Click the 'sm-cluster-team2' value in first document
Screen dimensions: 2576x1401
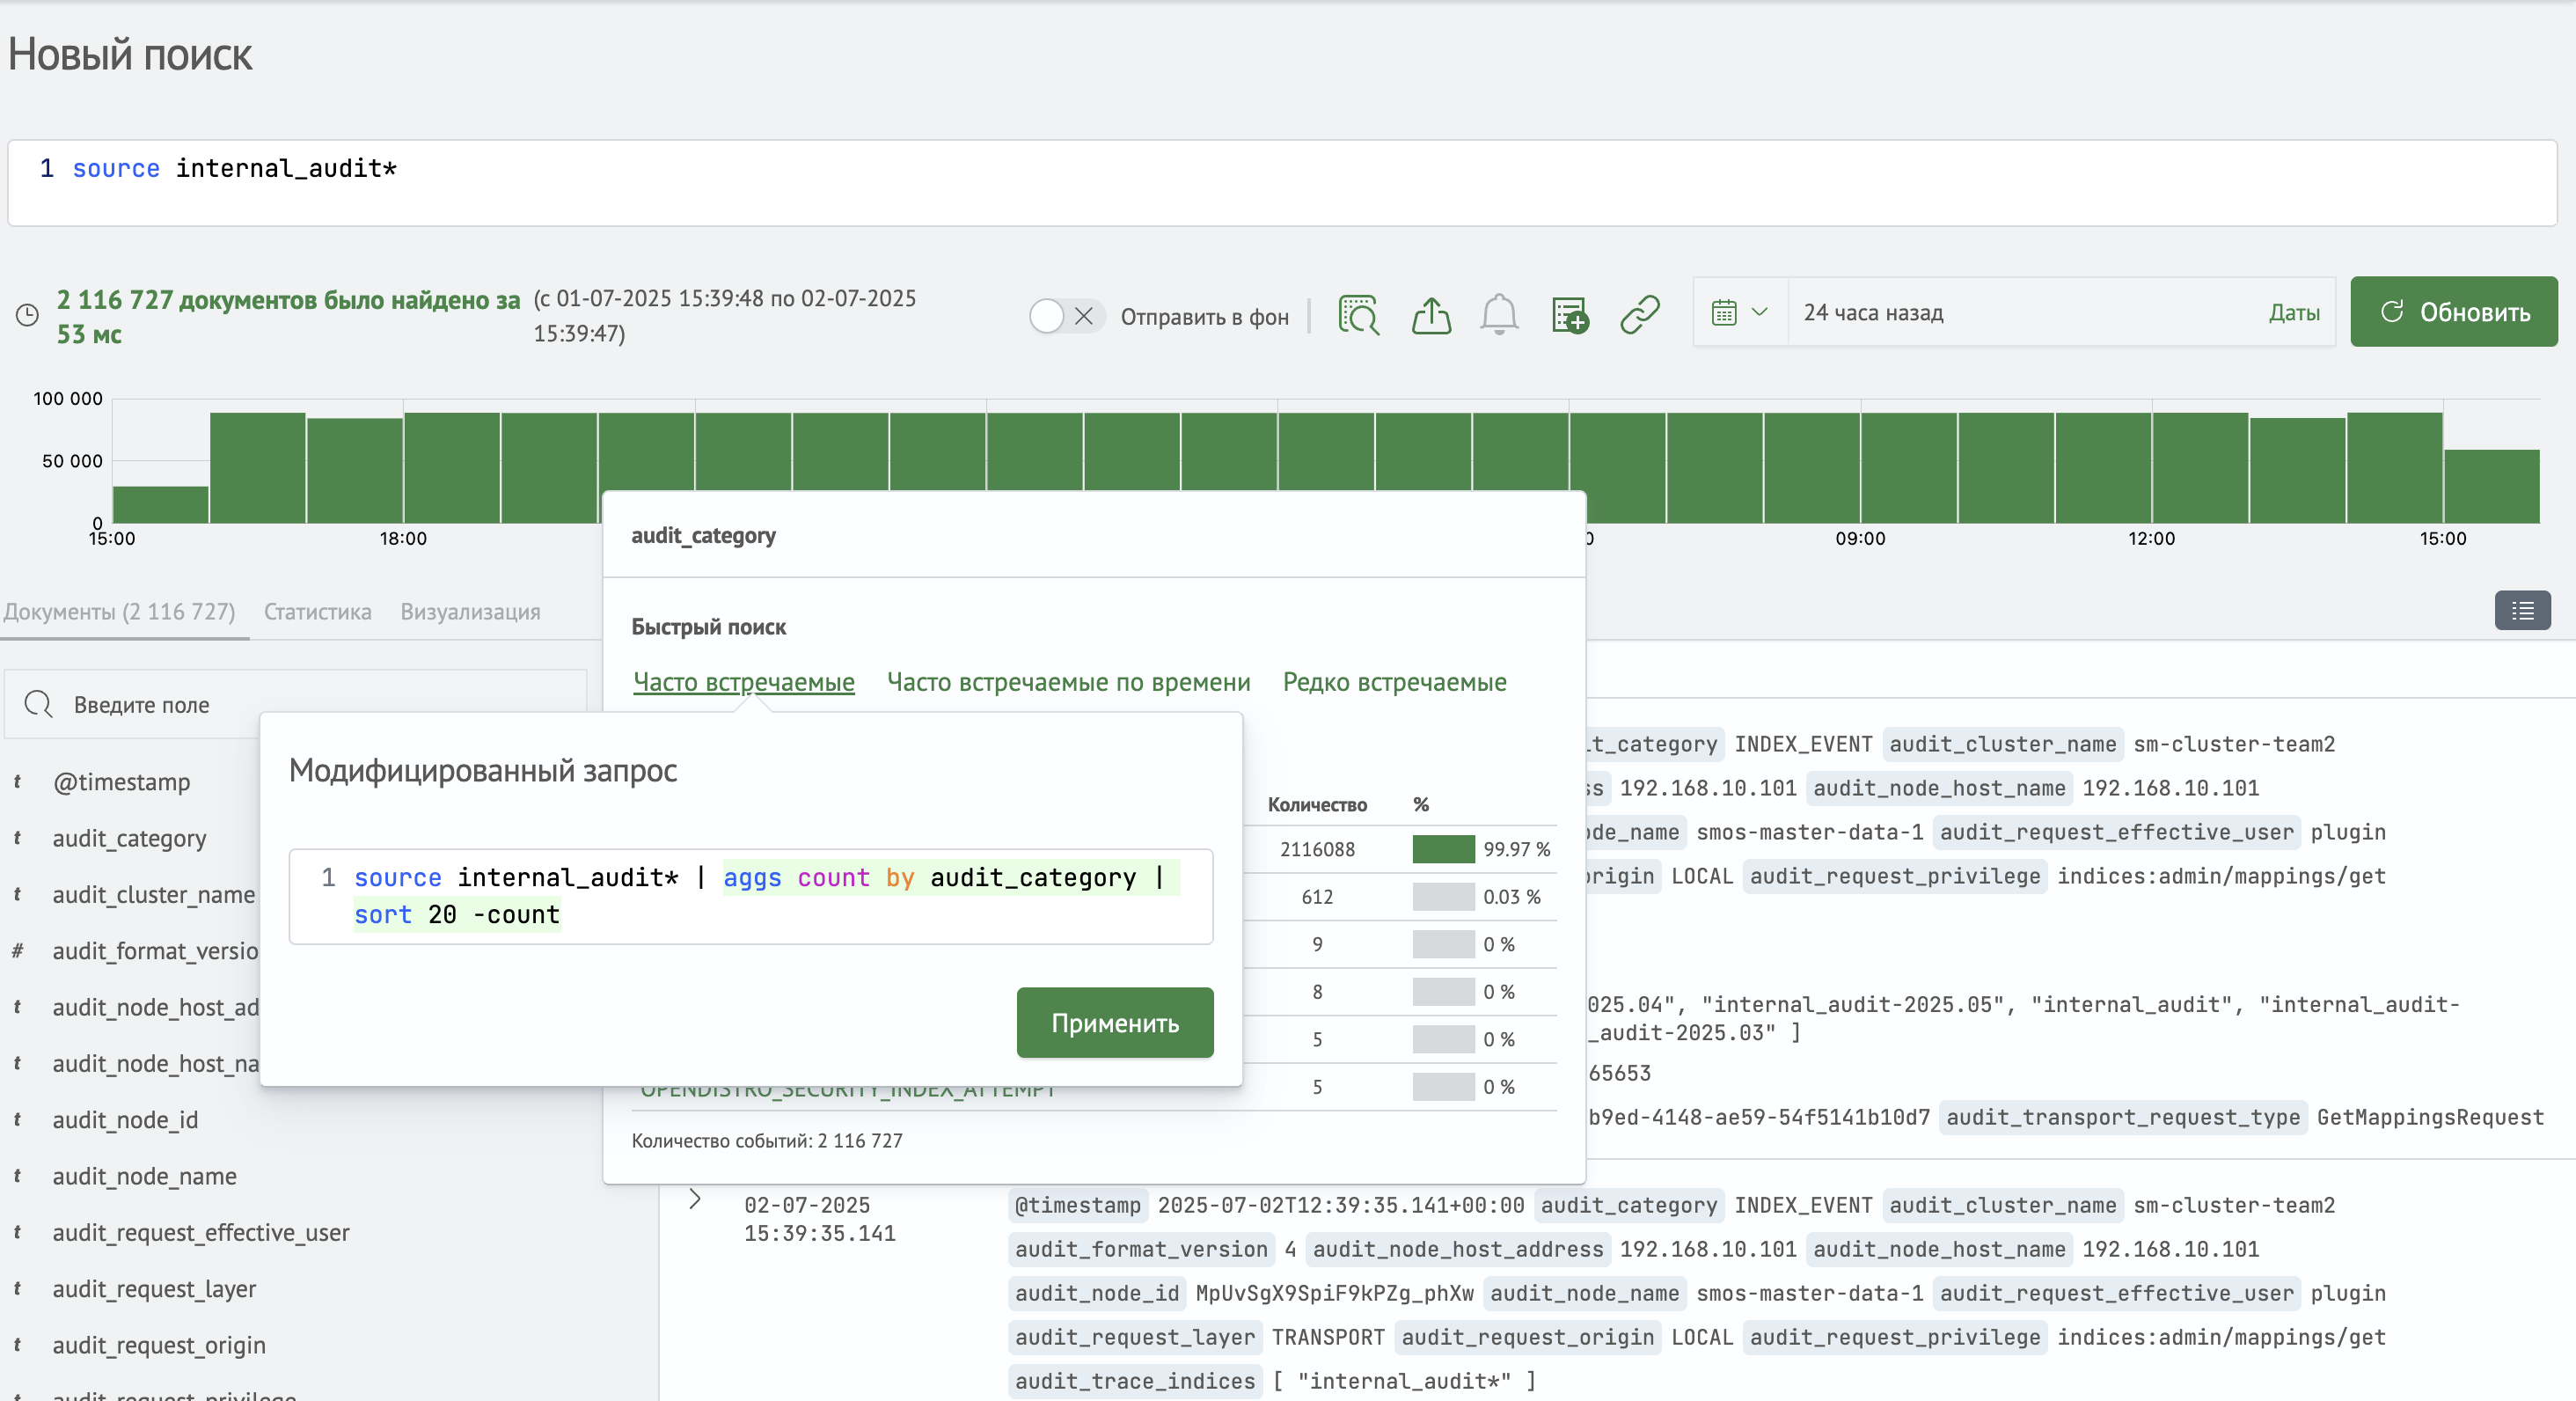[2233, 745]
